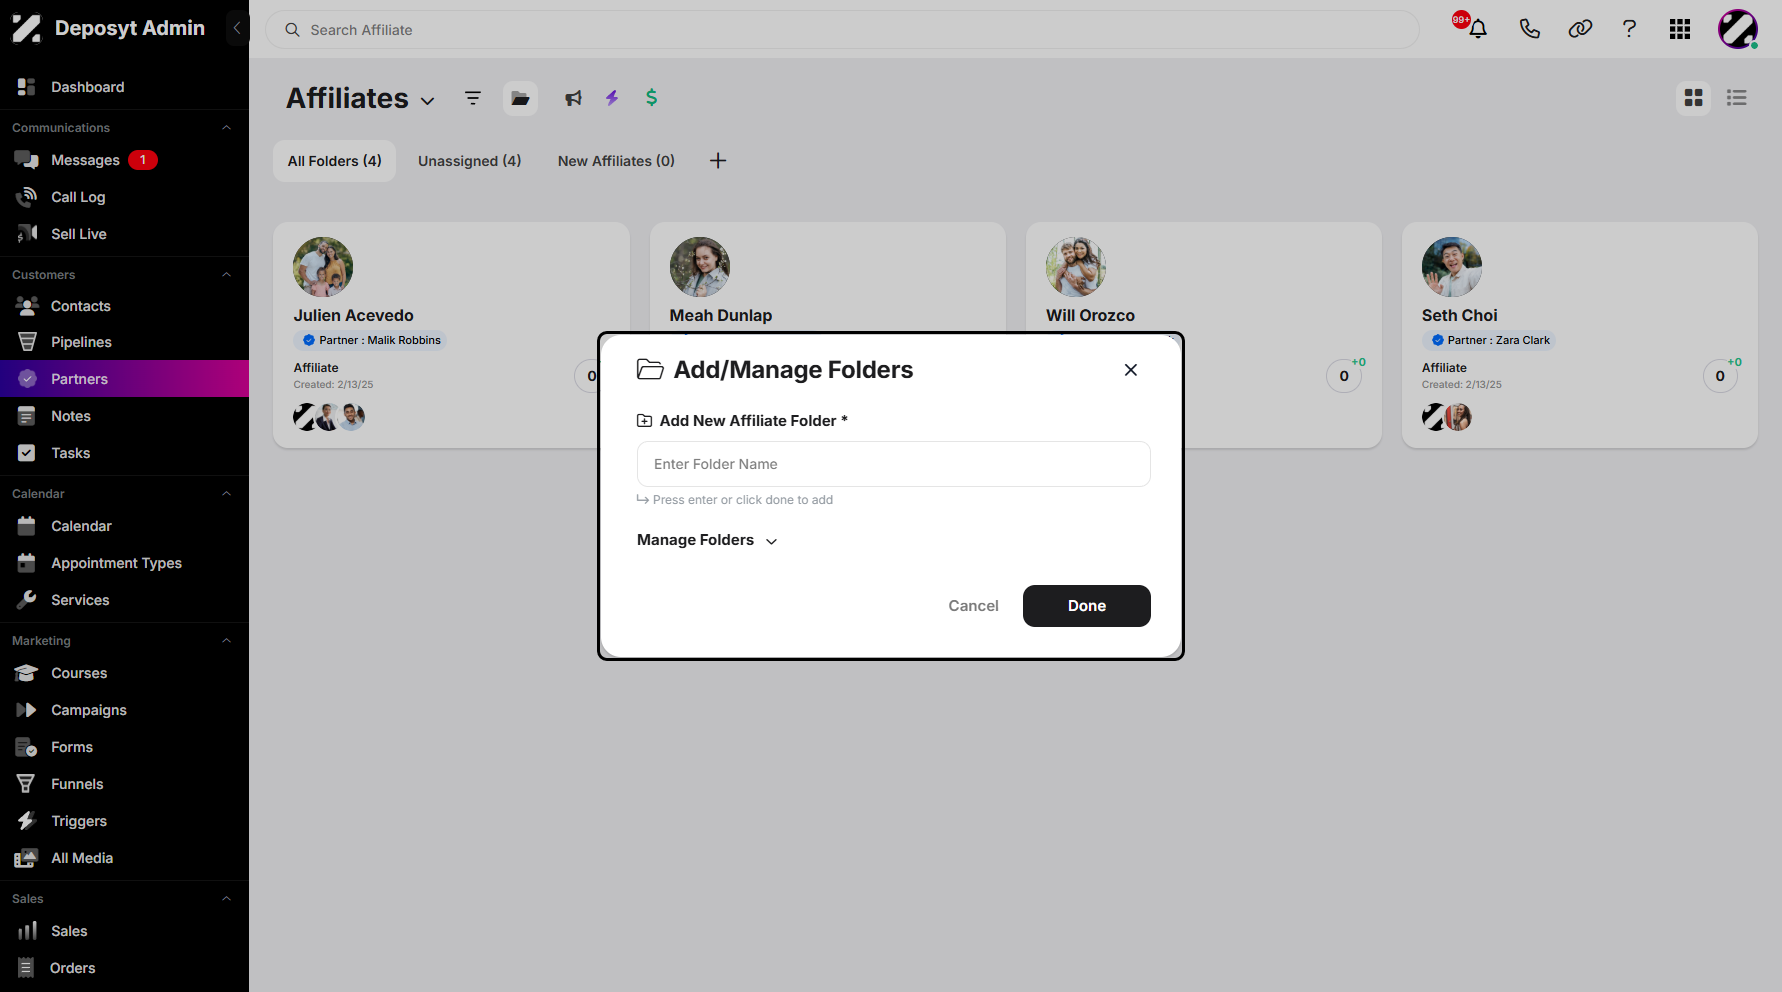Click the Enter Folder Name field
The image size is (1782, 992).
[894, 464]
